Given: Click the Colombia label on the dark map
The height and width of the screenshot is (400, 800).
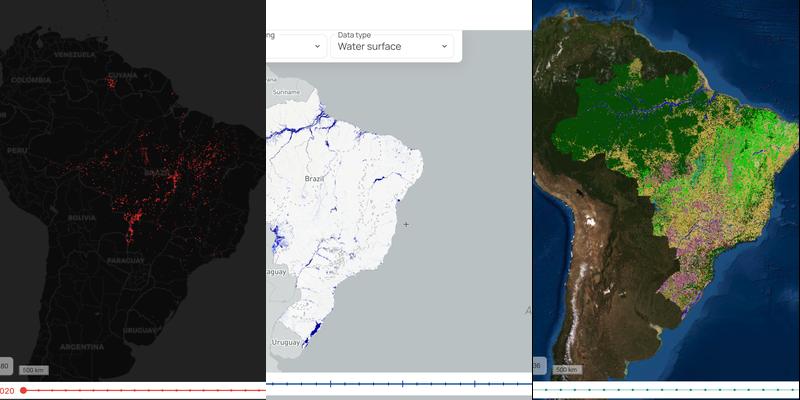Looking at the screenshot, I should [x=31, y=80].
